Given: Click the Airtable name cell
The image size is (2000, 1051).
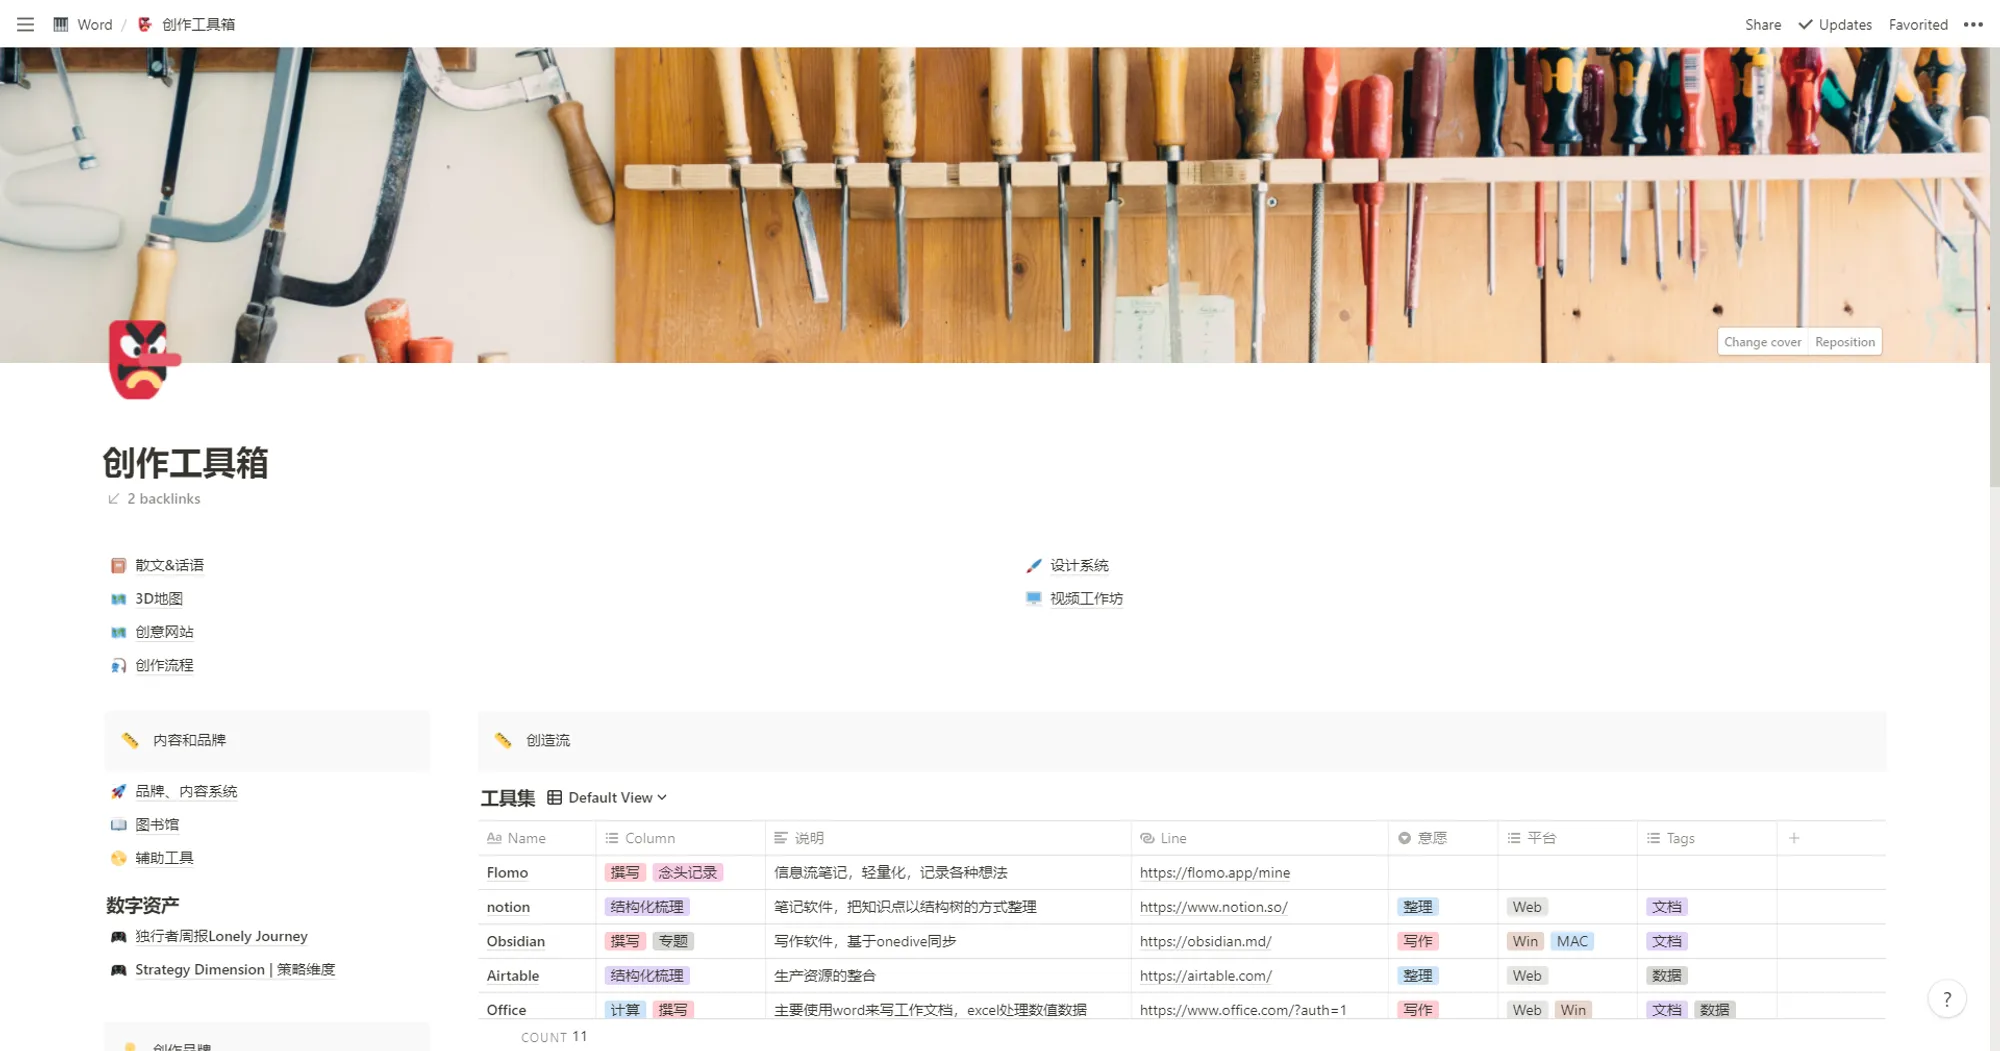Looking at the screenshot, I should pos(537,975).
